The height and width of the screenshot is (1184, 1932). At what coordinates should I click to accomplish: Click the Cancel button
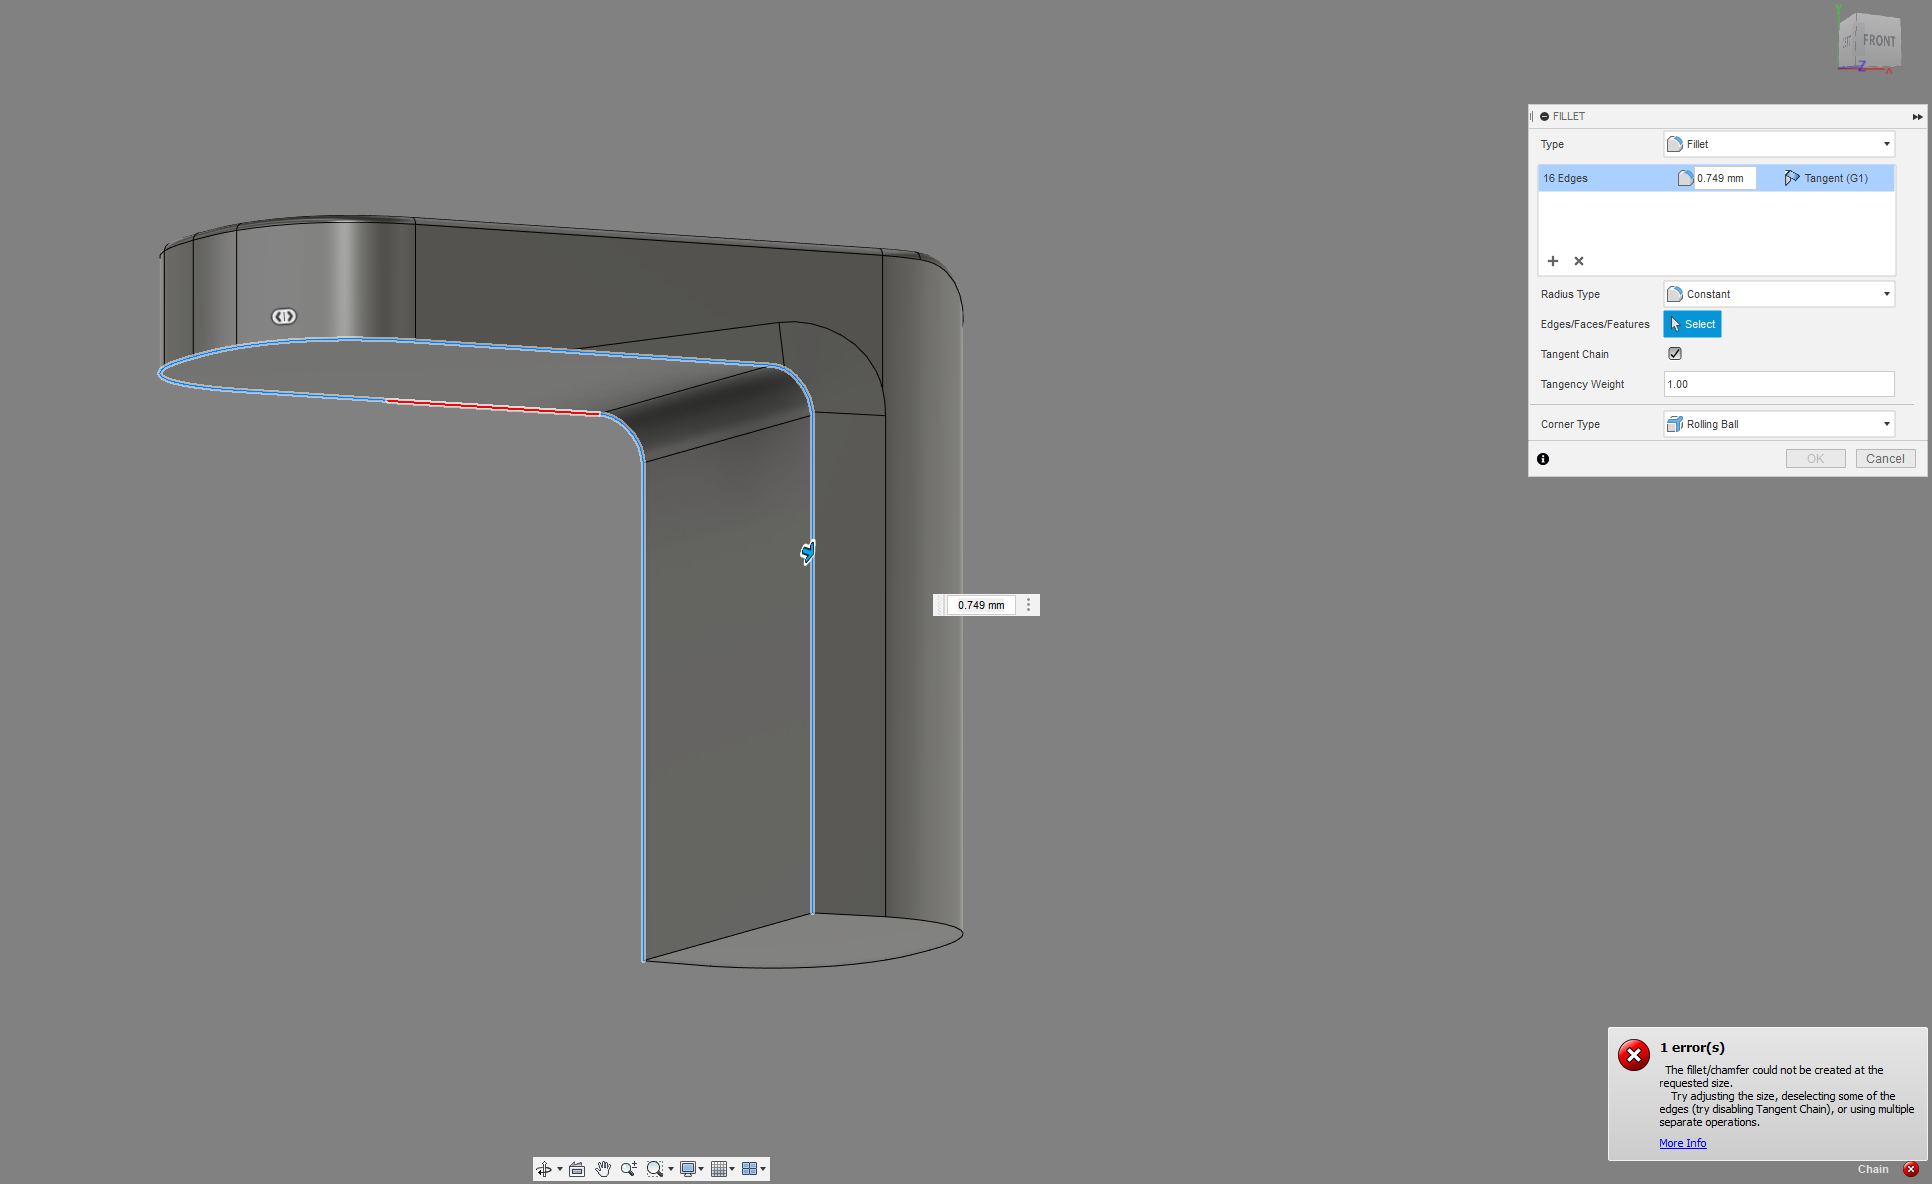(x=1885, y=459)
